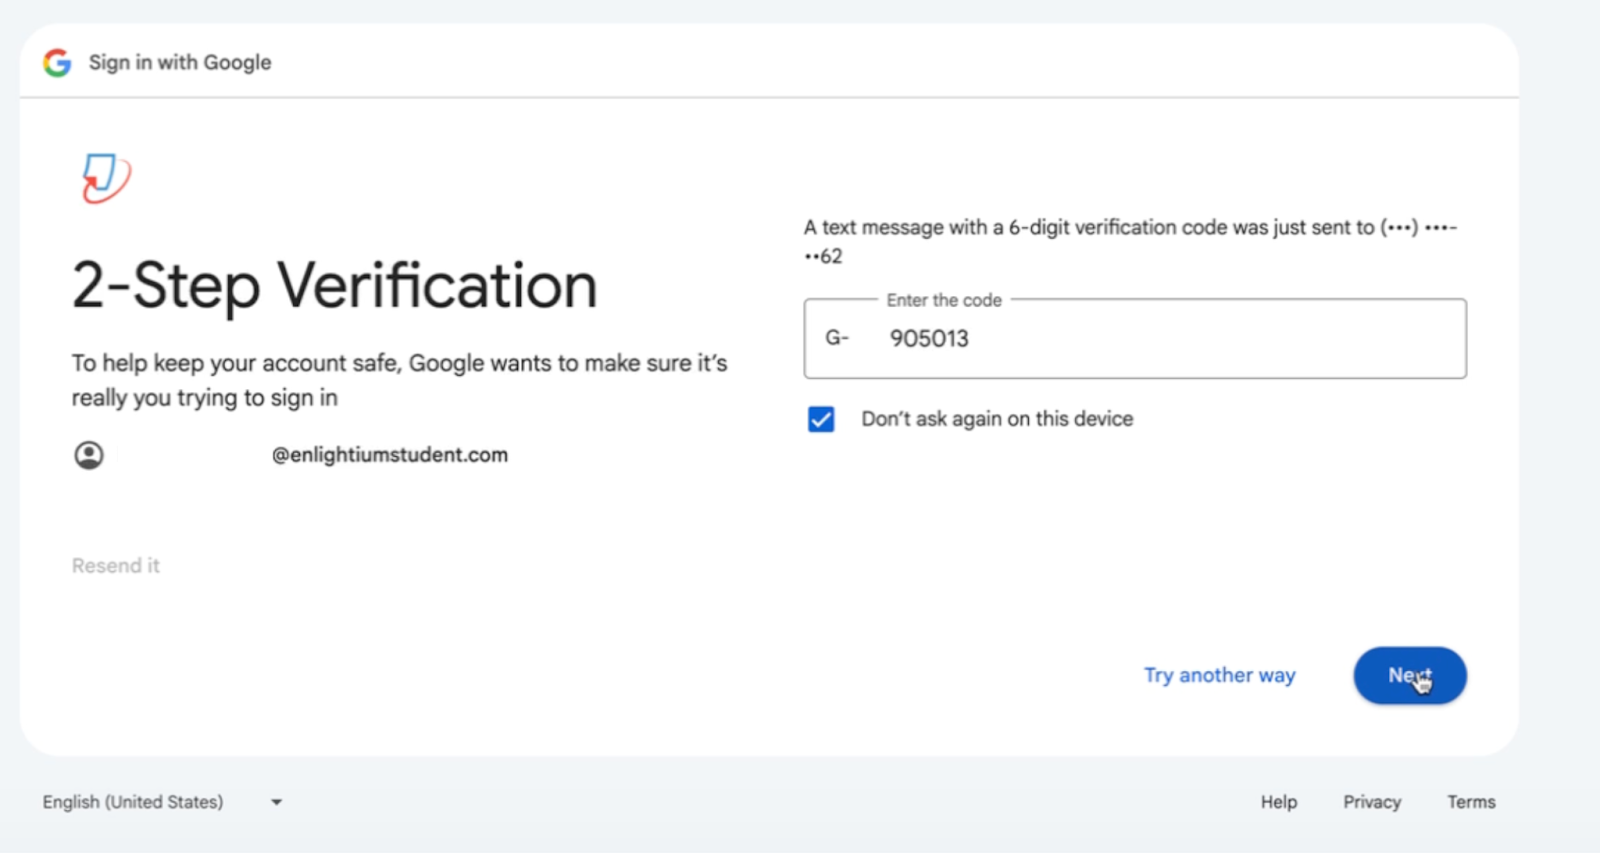Click the 2-Step Verification heading

[335, 286]
